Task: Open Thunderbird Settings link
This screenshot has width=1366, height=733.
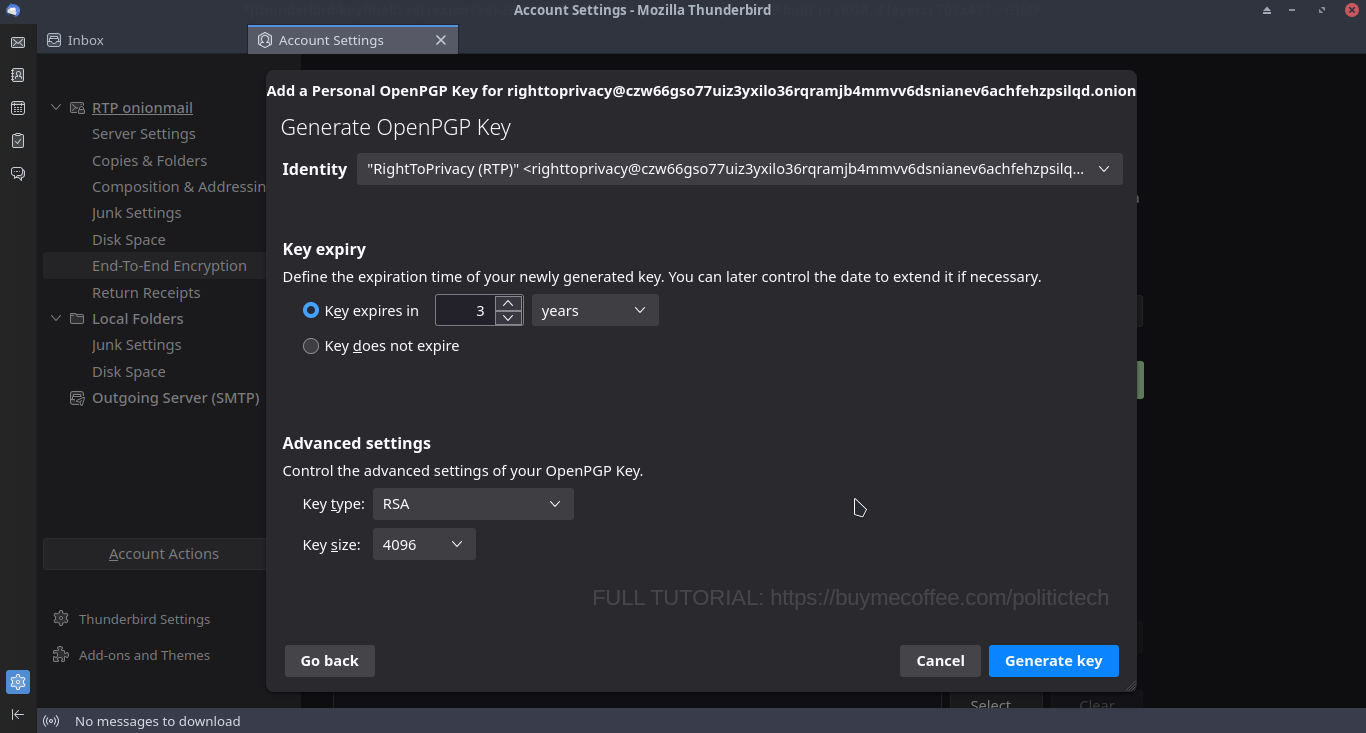Action: [x=145, y=619]
